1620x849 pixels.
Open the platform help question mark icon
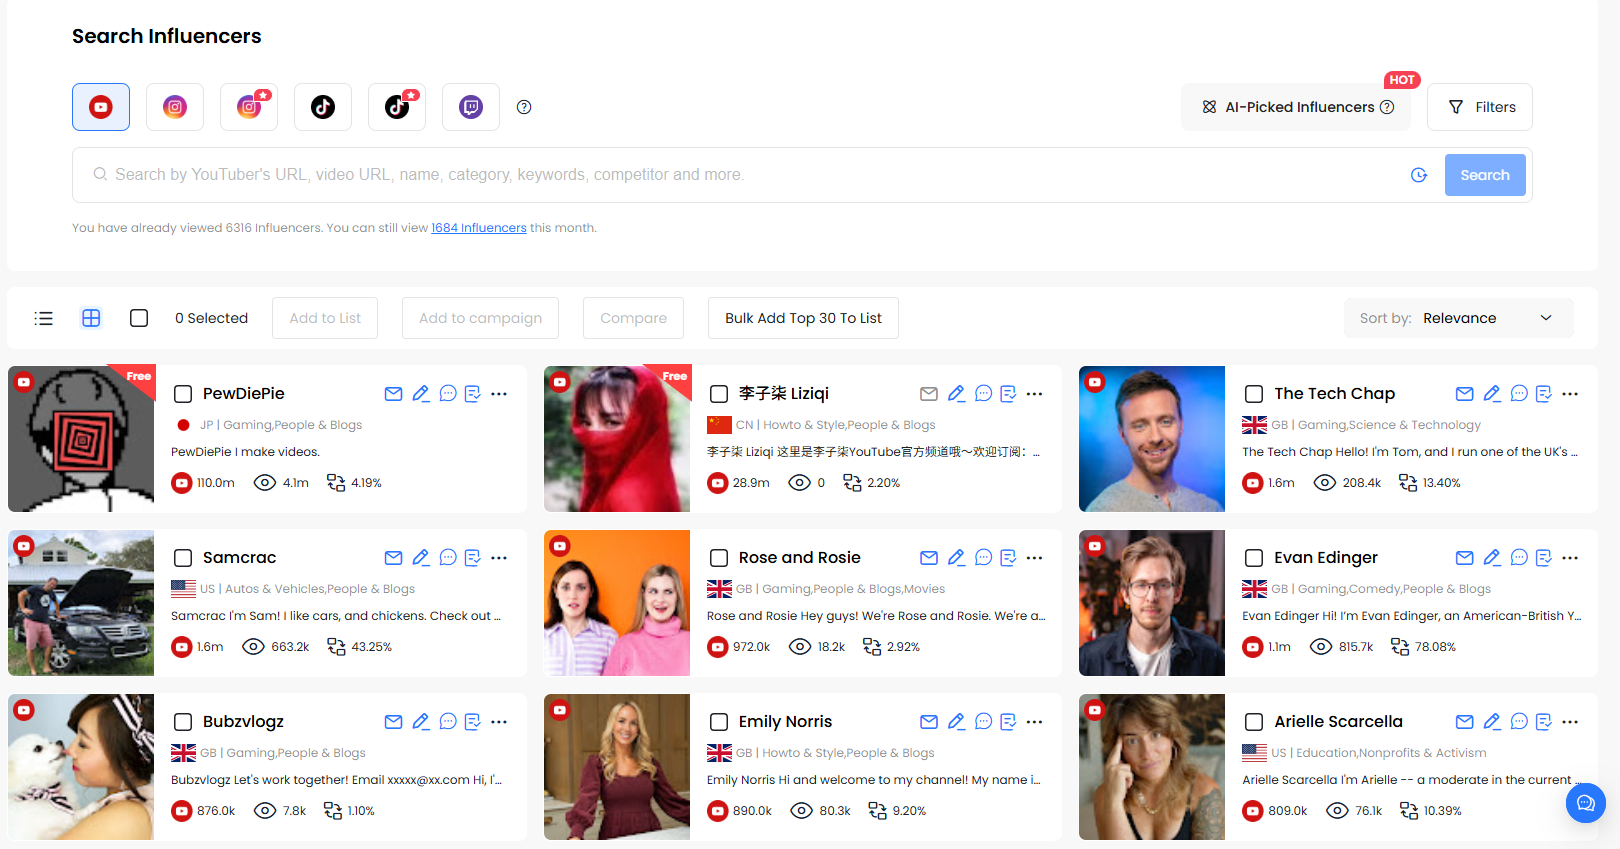point(524,107)
